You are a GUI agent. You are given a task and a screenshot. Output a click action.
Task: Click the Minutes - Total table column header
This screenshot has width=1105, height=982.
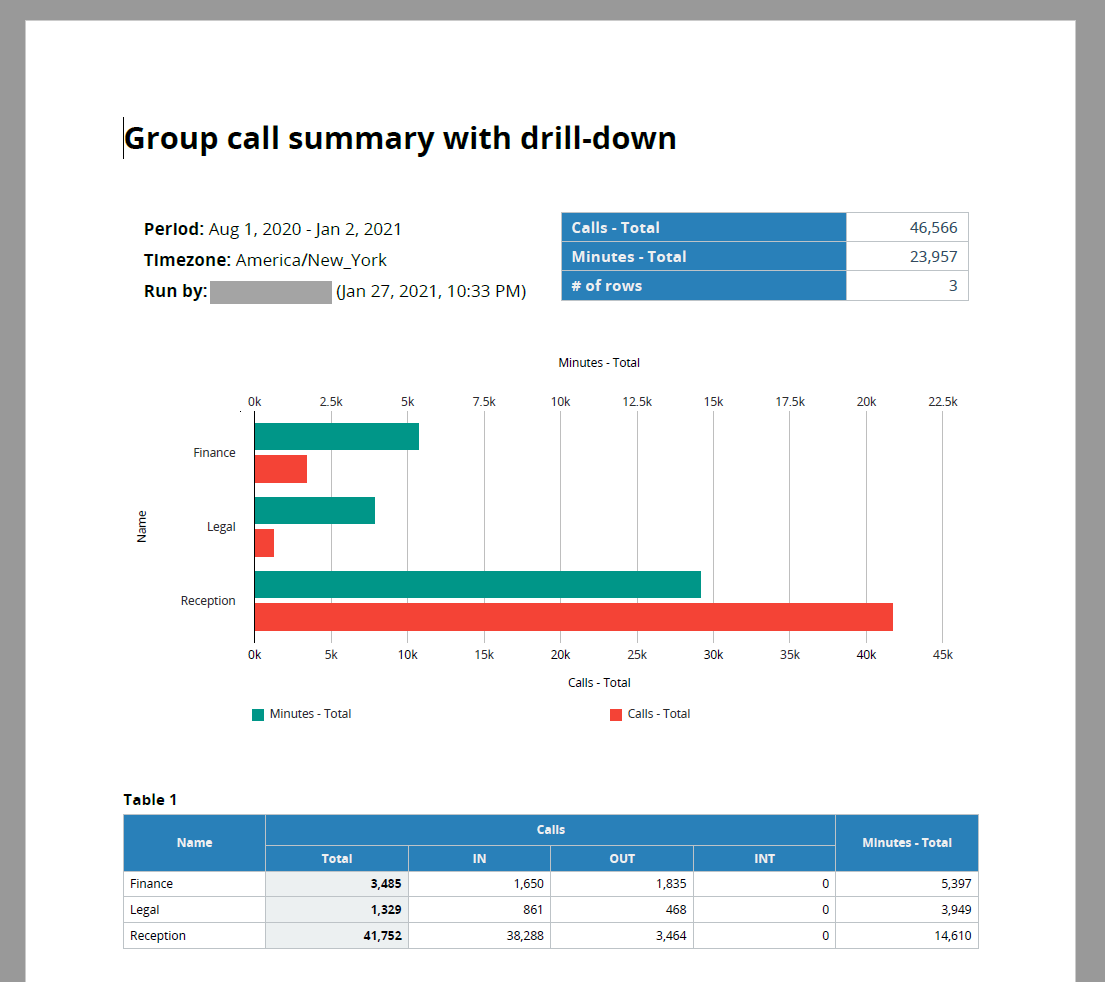907,842
